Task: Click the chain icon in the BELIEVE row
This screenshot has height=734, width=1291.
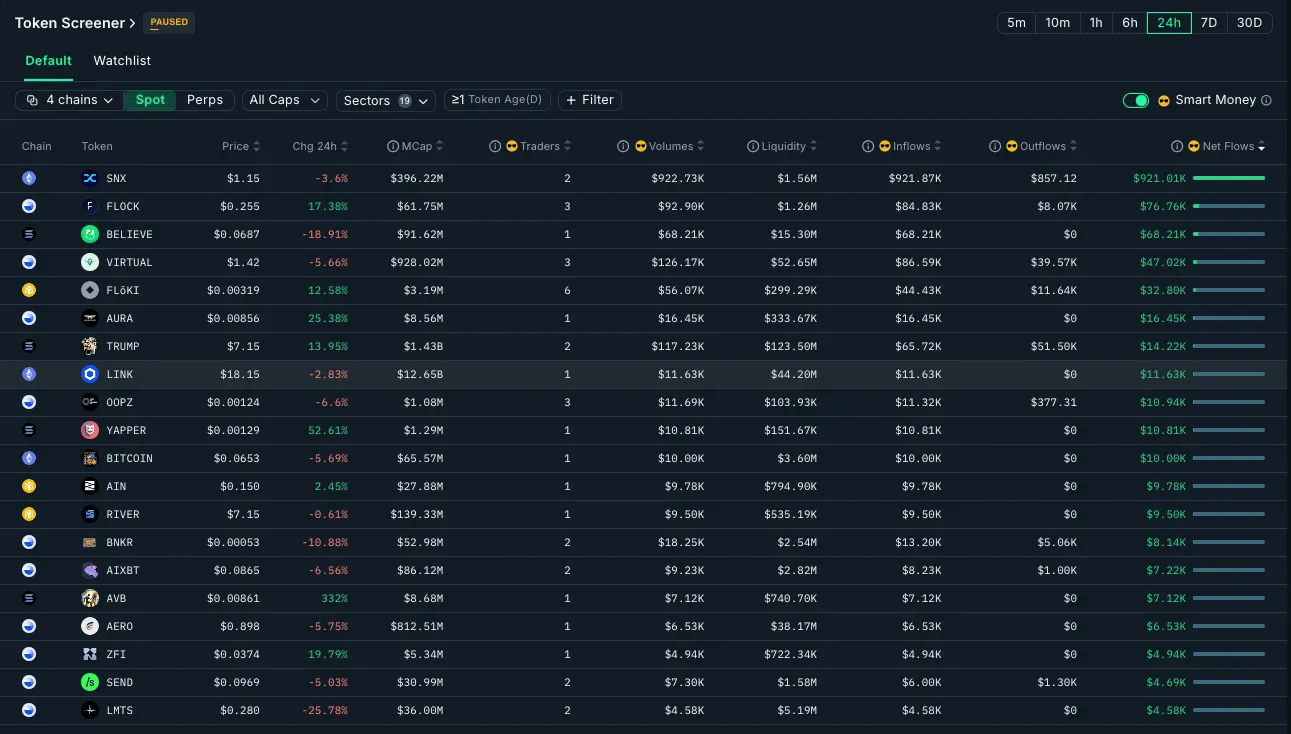Action: click(x=29, y=234)
